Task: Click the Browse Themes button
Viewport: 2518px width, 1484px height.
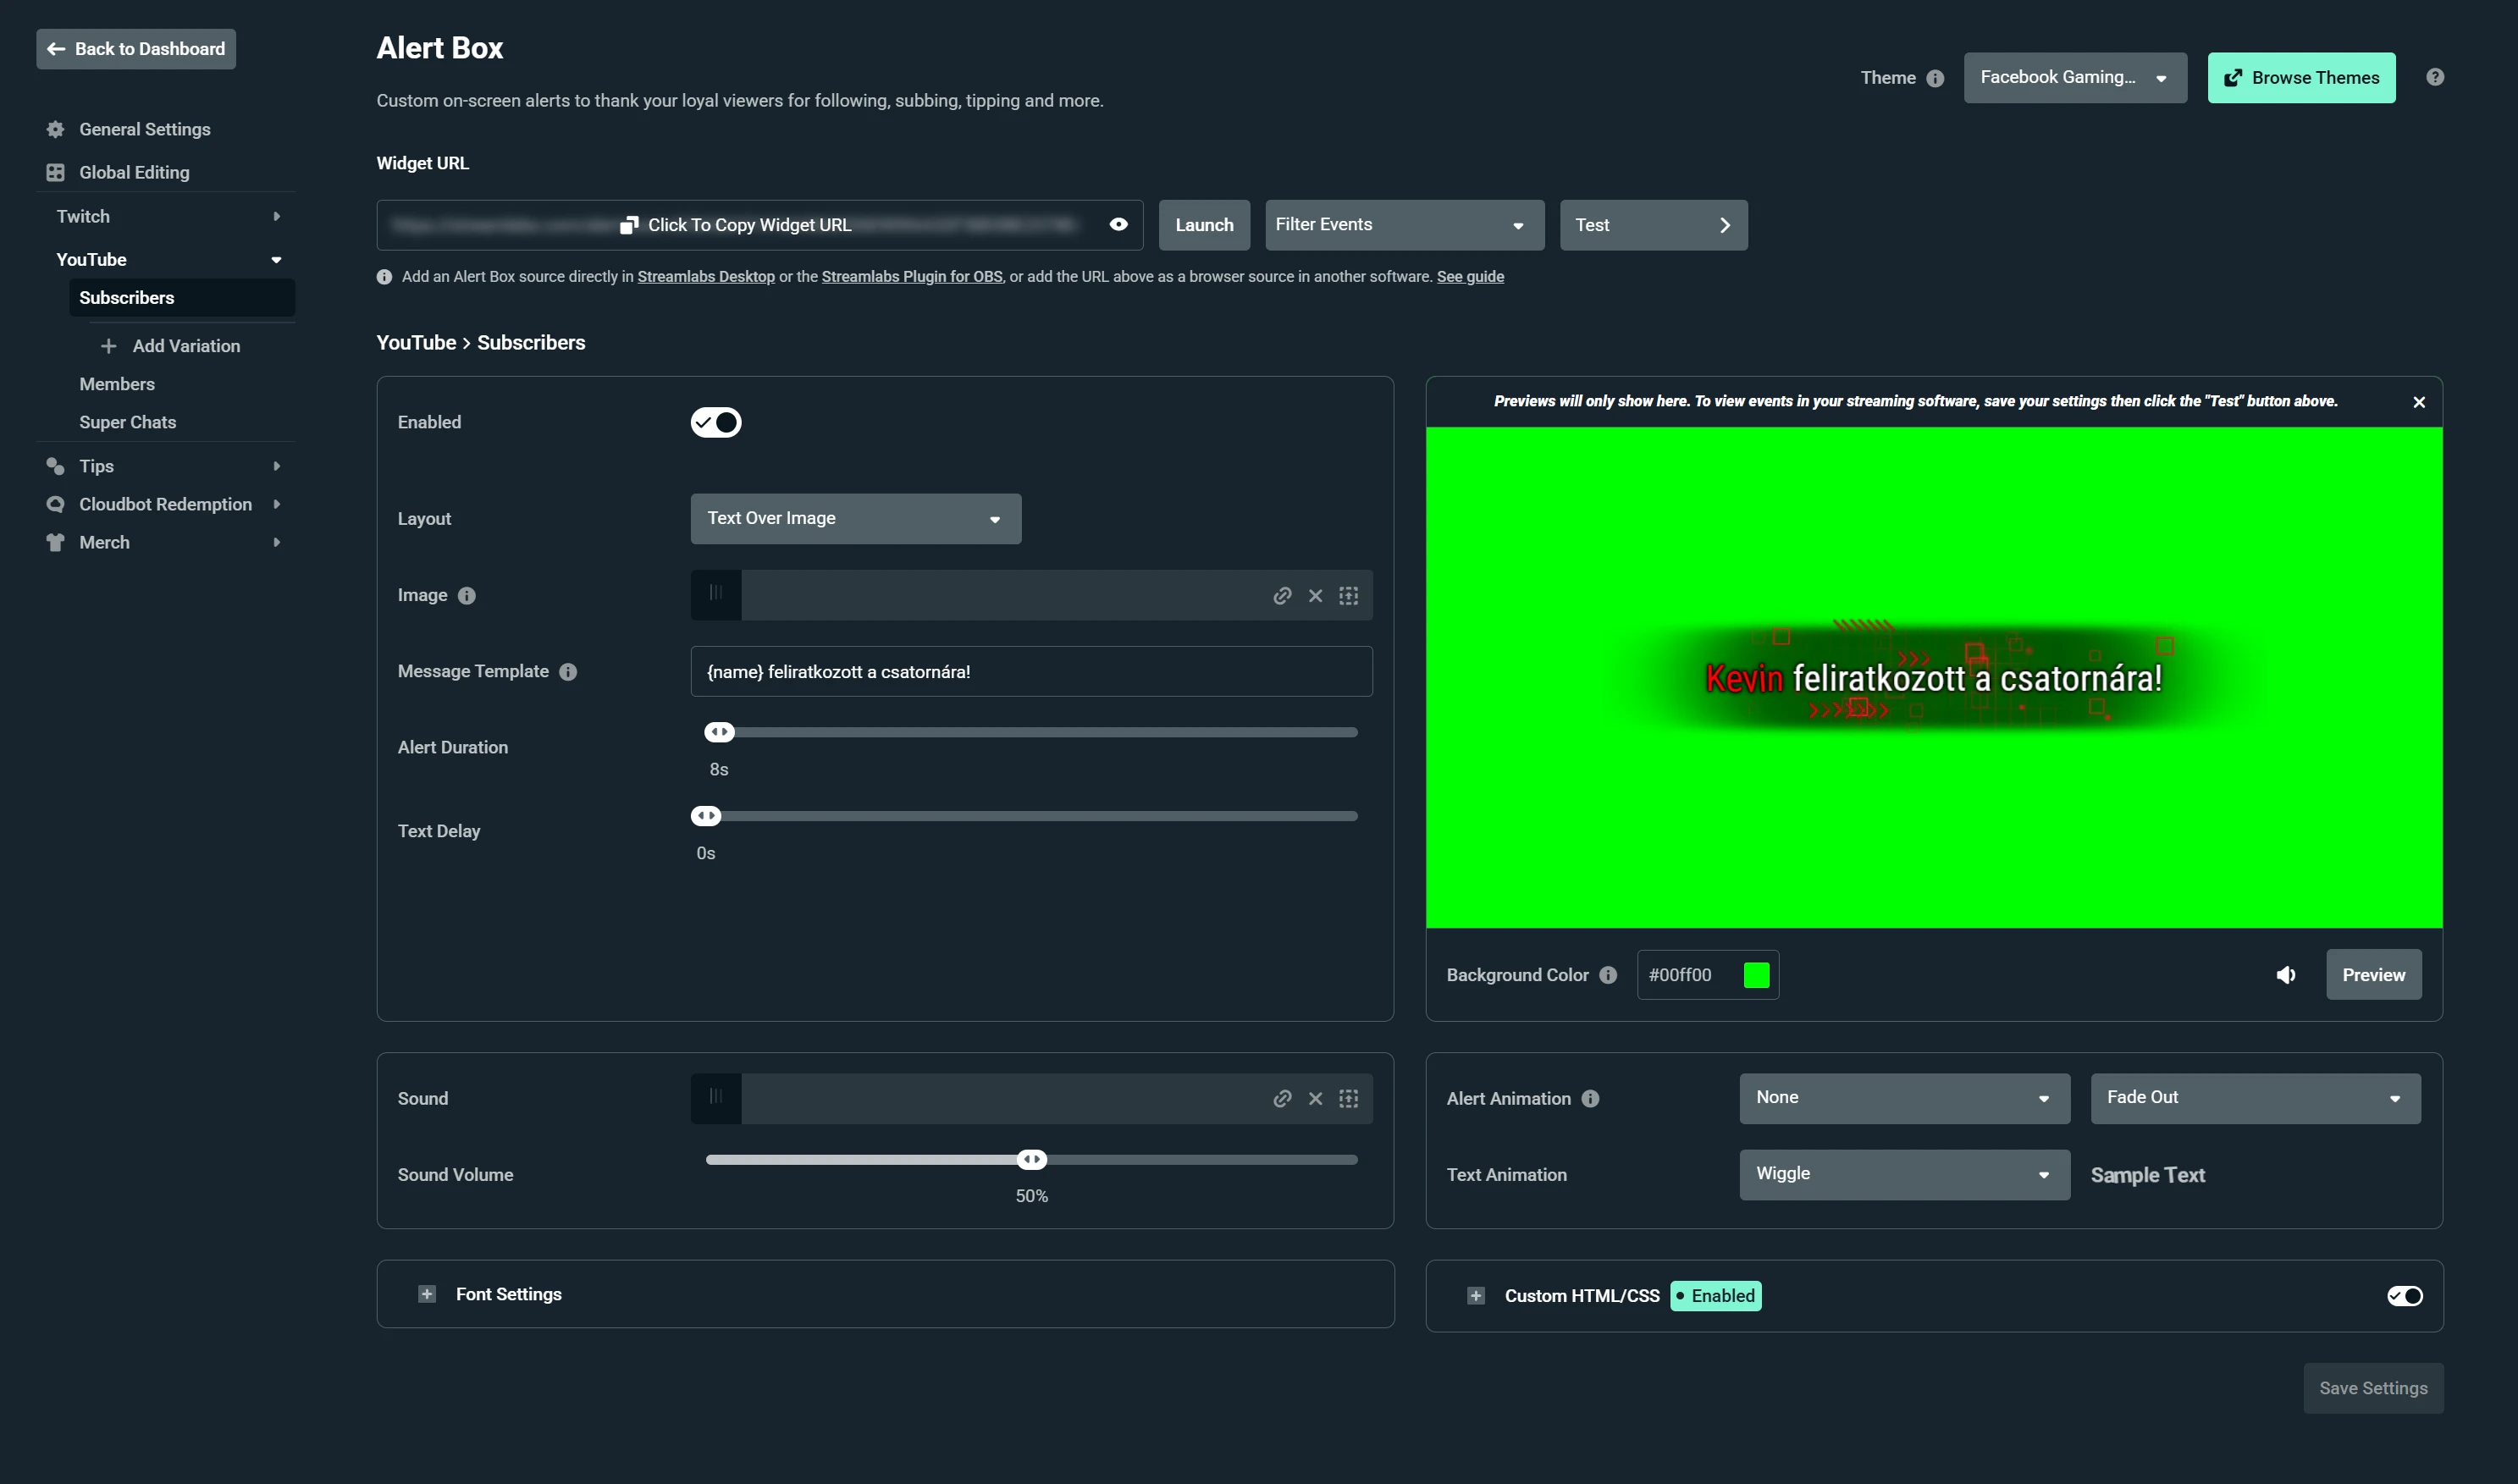Action: click(x=2300, y=78)
